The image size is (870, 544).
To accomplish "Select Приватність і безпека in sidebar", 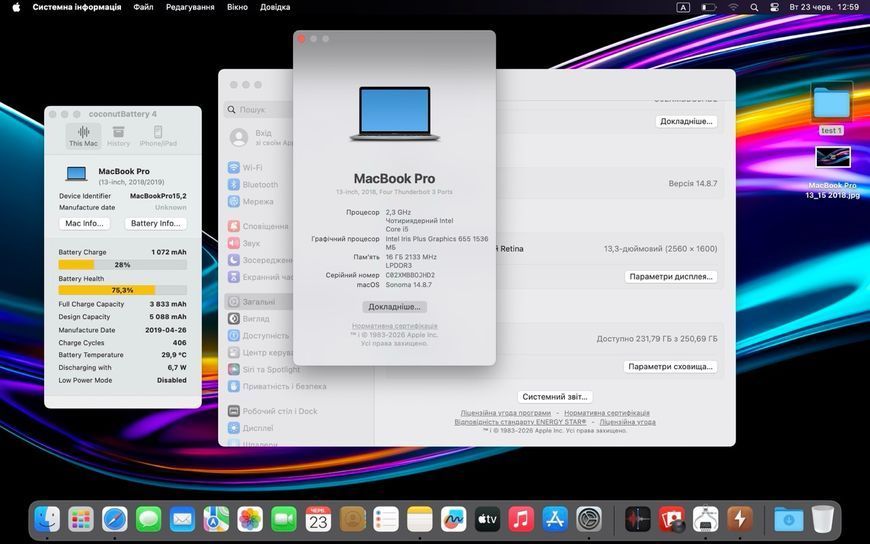I will click(277, 386).
